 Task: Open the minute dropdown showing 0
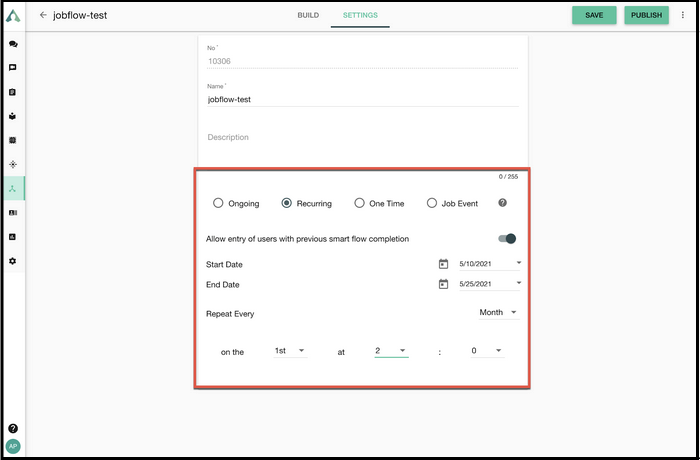[x=487, y=351]
